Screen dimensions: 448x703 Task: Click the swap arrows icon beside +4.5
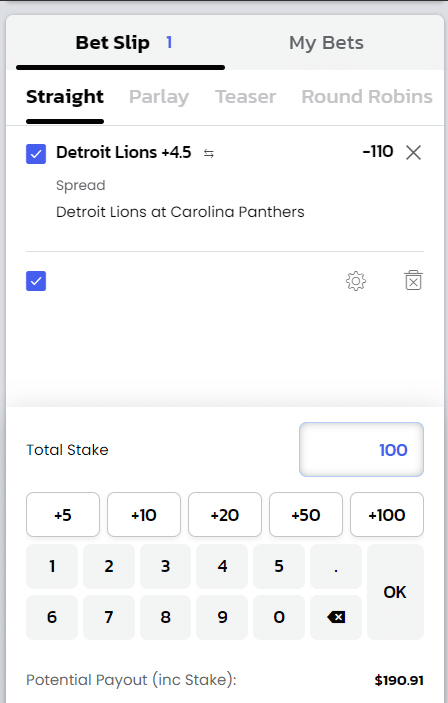pos(209,153)
